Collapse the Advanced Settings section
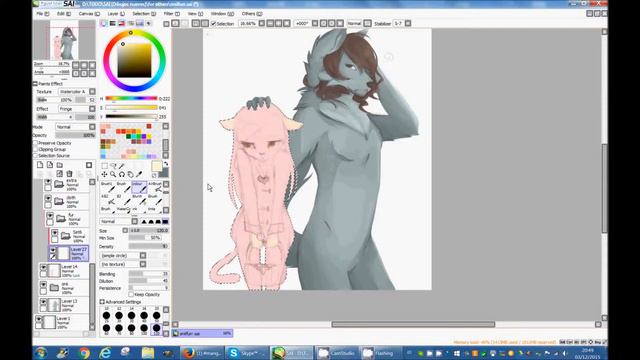This screenshot has width=640, height=360. 102,302
